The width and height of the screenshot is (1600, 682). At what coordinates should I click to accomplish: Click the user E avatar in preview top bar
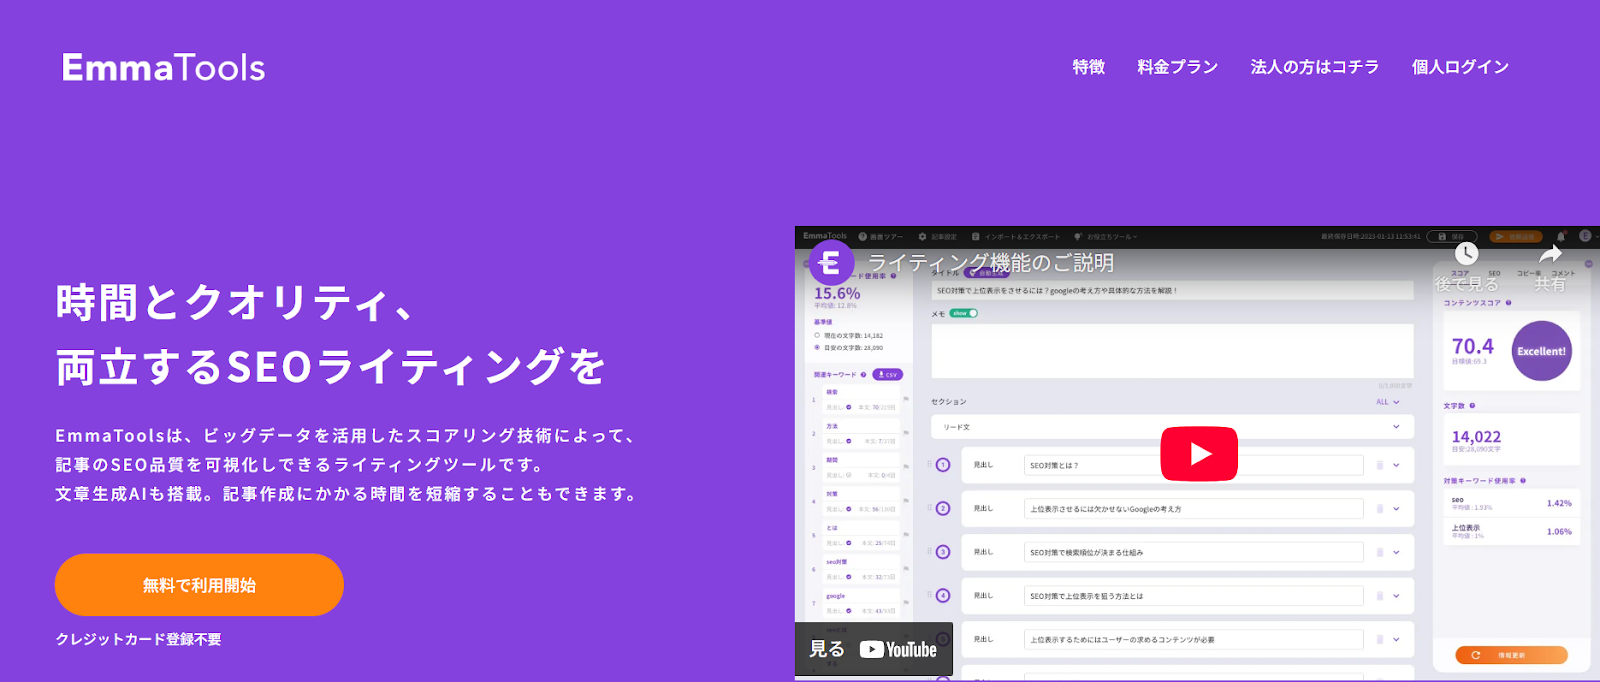click(1585, 236)
